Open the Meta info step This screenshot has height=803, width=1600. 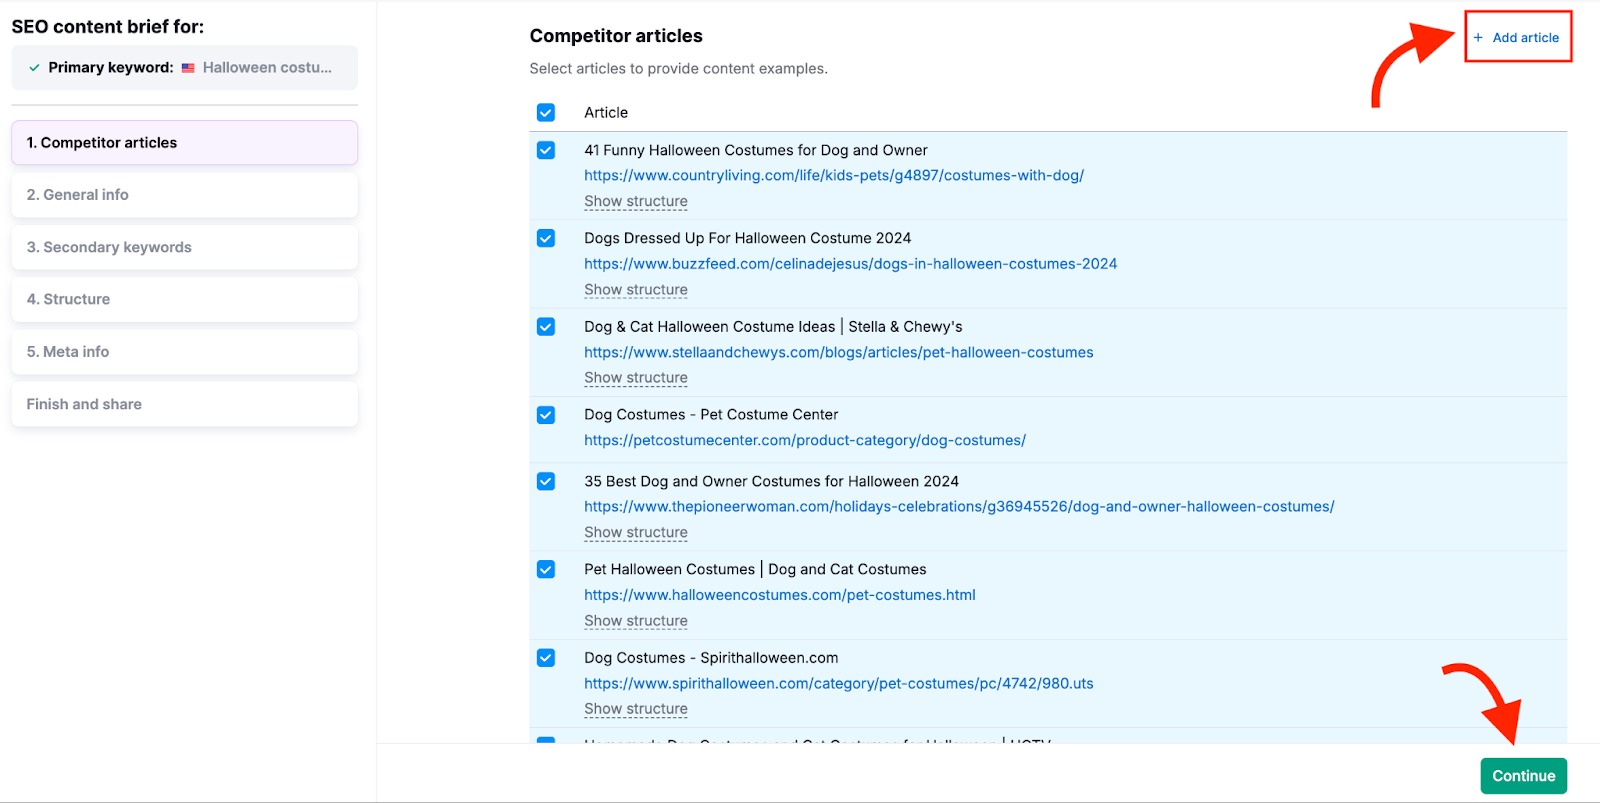coord(184,352)
